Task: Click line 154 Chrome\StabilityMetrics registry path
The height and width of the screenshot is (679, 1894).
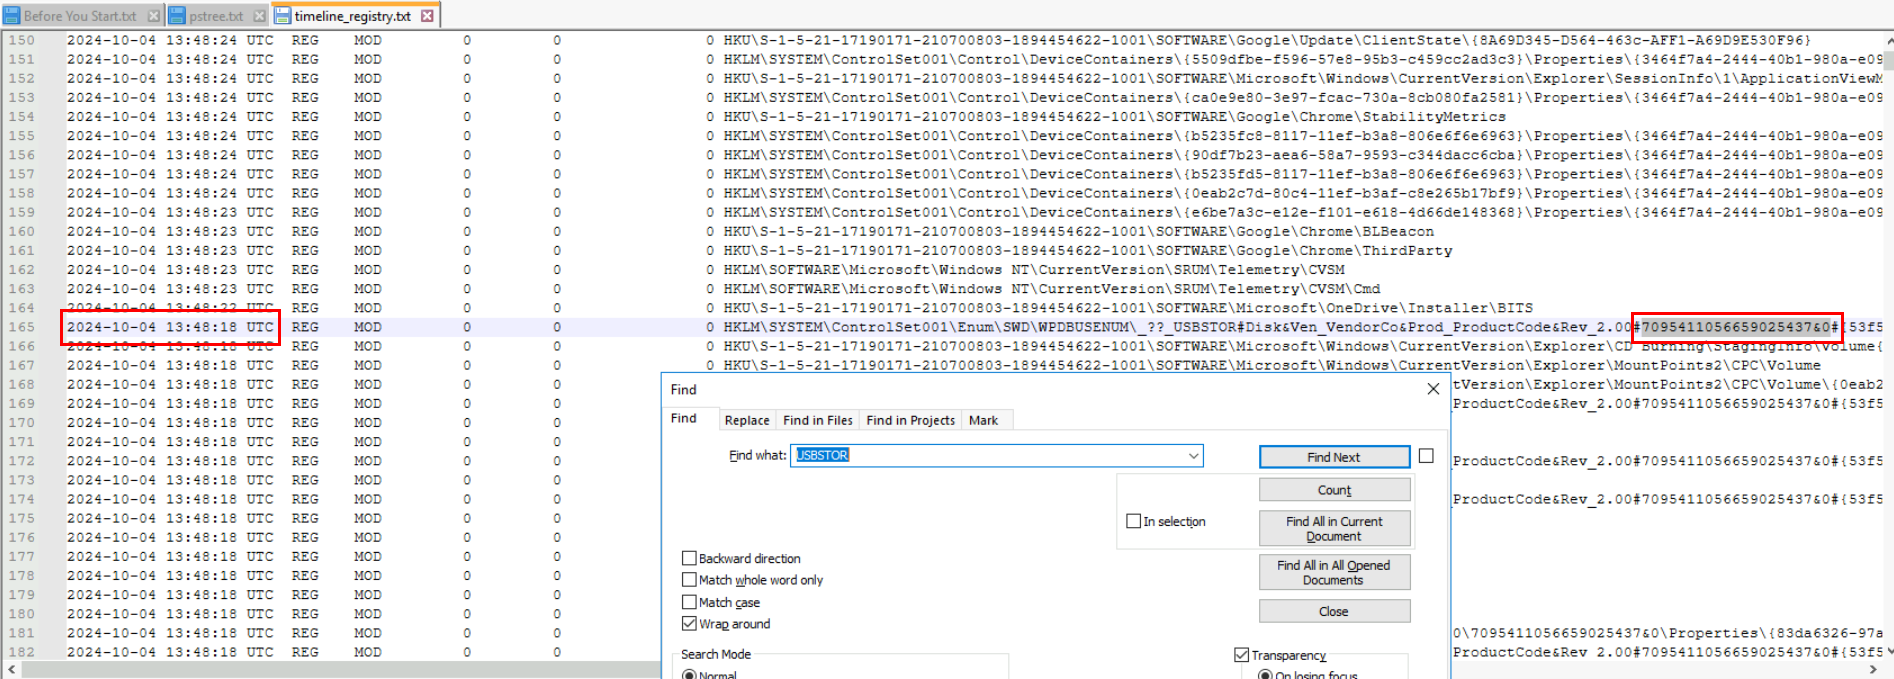Action: click(1115, 117)
